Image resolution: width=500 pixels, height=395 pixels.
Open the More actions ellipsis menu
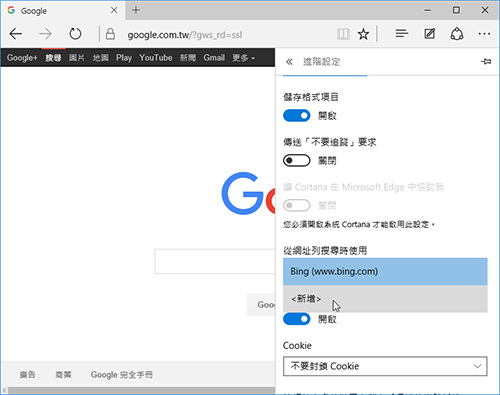pos(484,34)
